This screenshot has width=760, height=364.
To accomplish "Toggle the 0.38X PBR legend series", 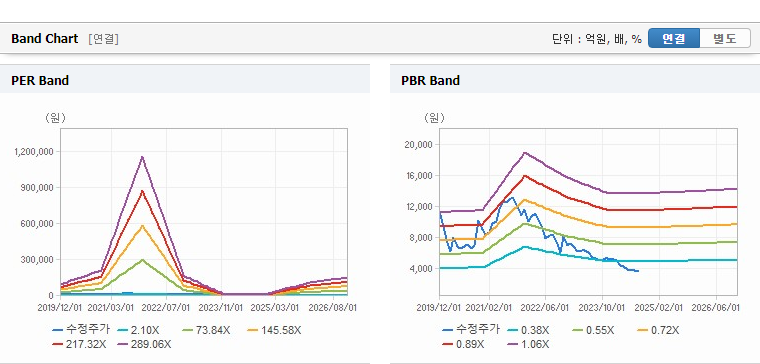I will [x=528, y=330].
